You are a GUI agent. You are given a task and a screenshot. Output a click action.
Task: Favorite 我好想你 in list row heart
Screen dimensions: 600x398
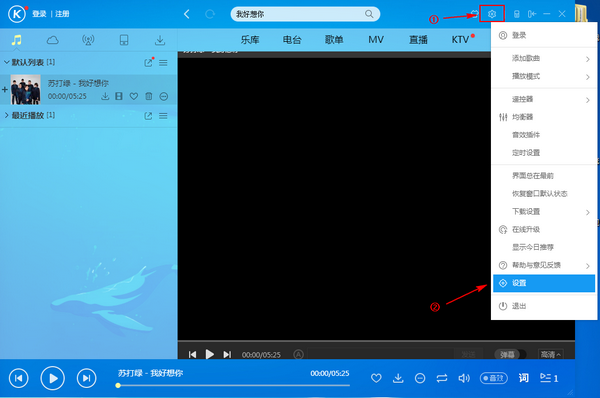pyautogui.click(x=134, y=96)
